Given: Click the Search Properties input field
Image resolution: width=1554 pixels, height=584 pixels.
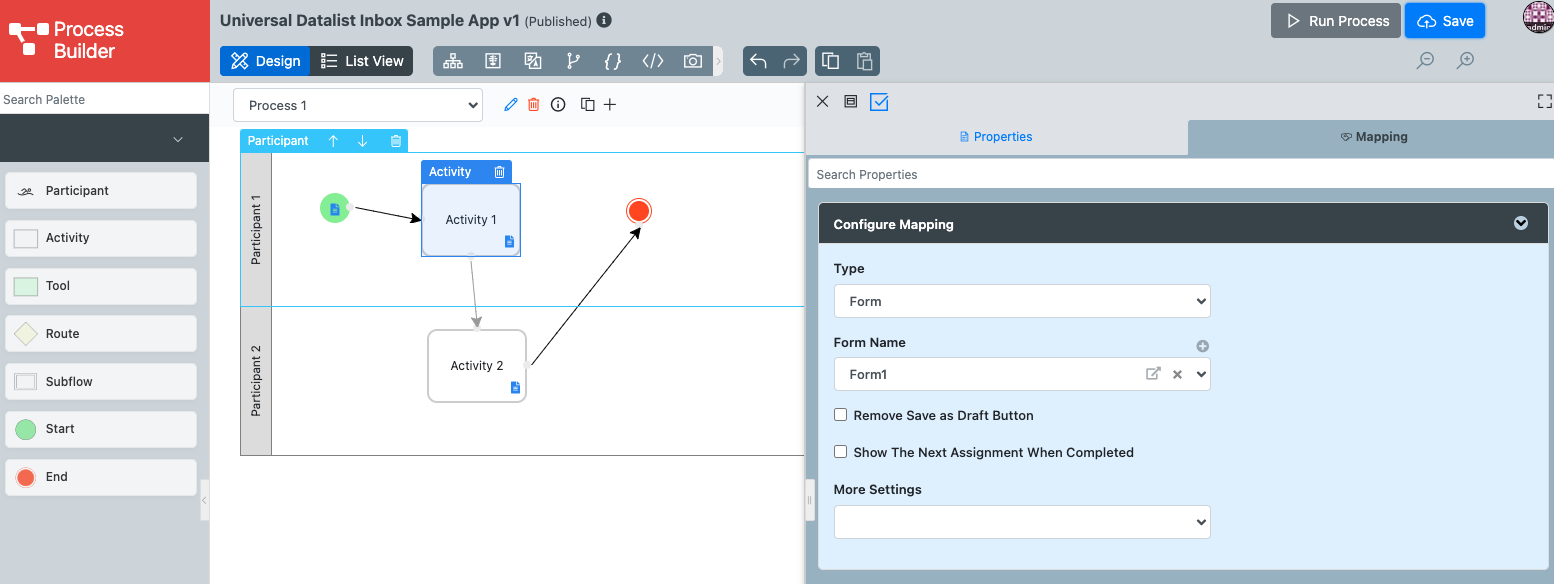Looking at the screenshot, I should tap(1180, 174).
